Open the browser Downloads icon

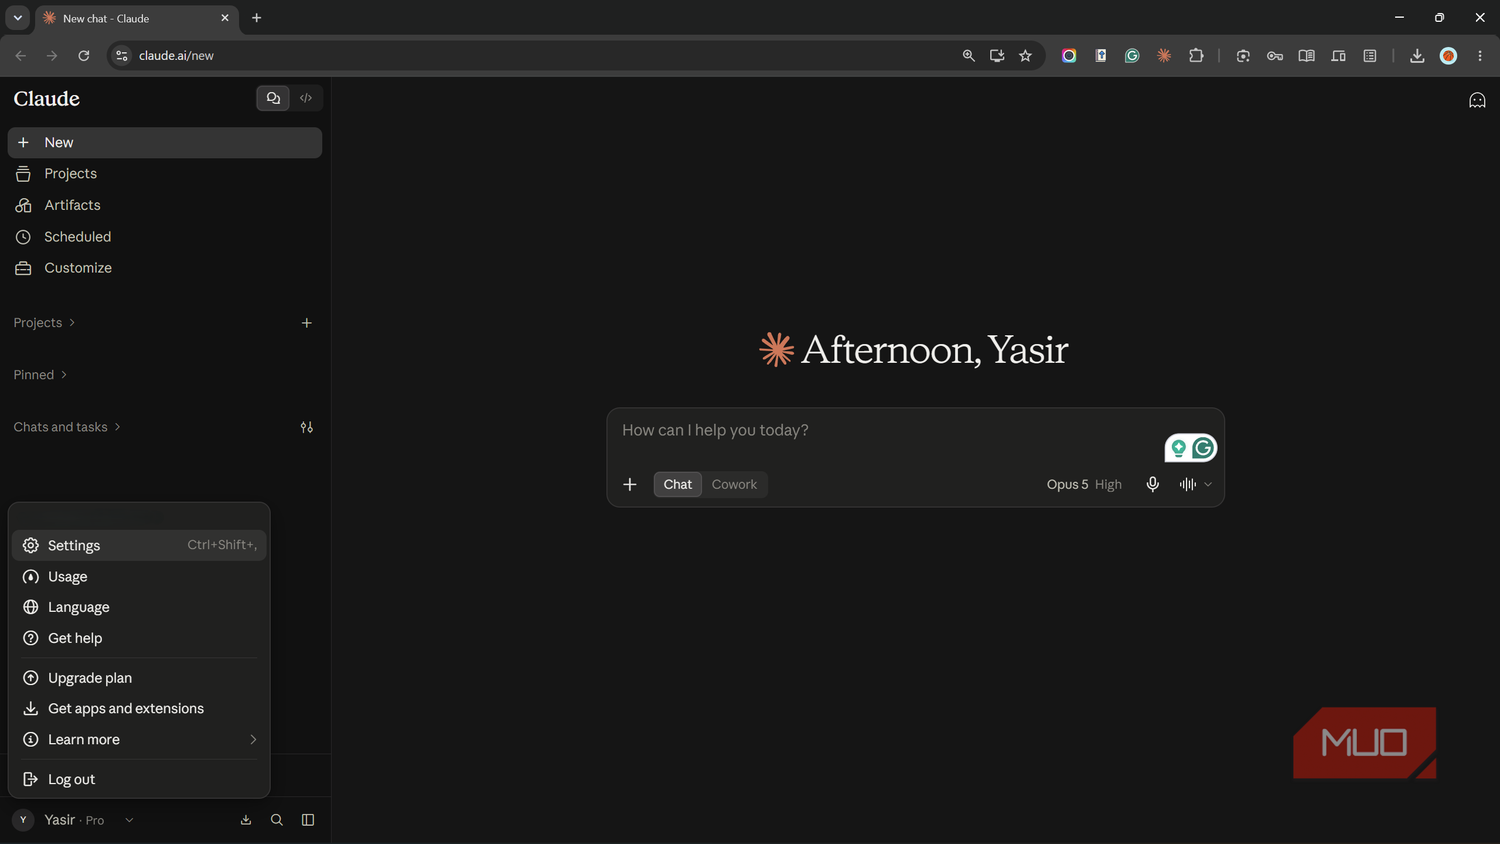coord(1417,56)
